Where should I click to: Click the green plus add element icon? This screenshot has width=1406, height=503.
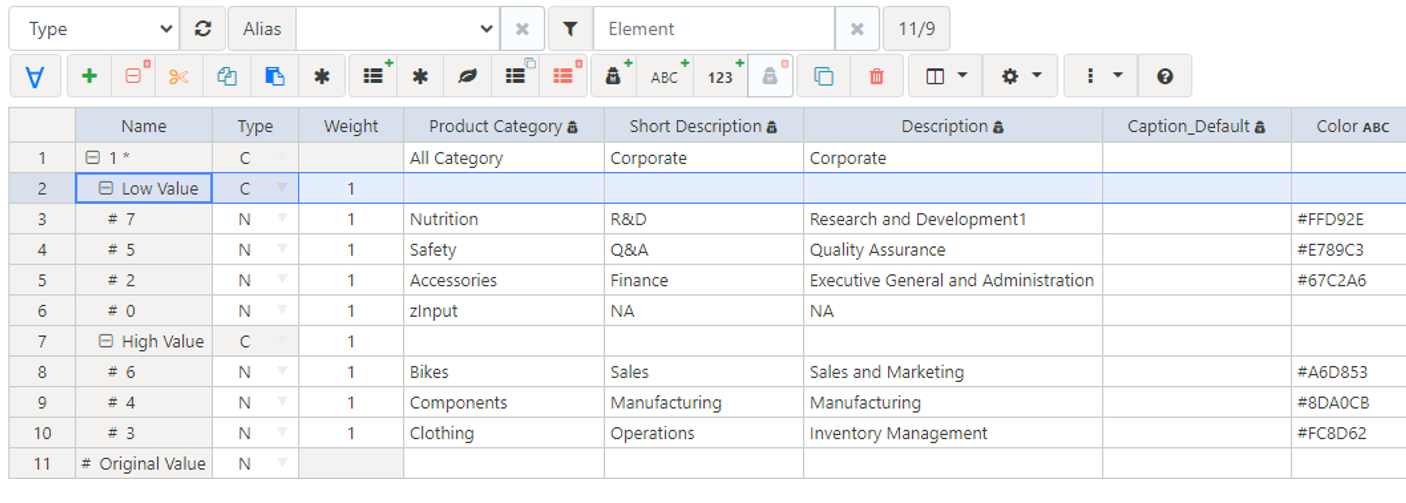(89, 76)
